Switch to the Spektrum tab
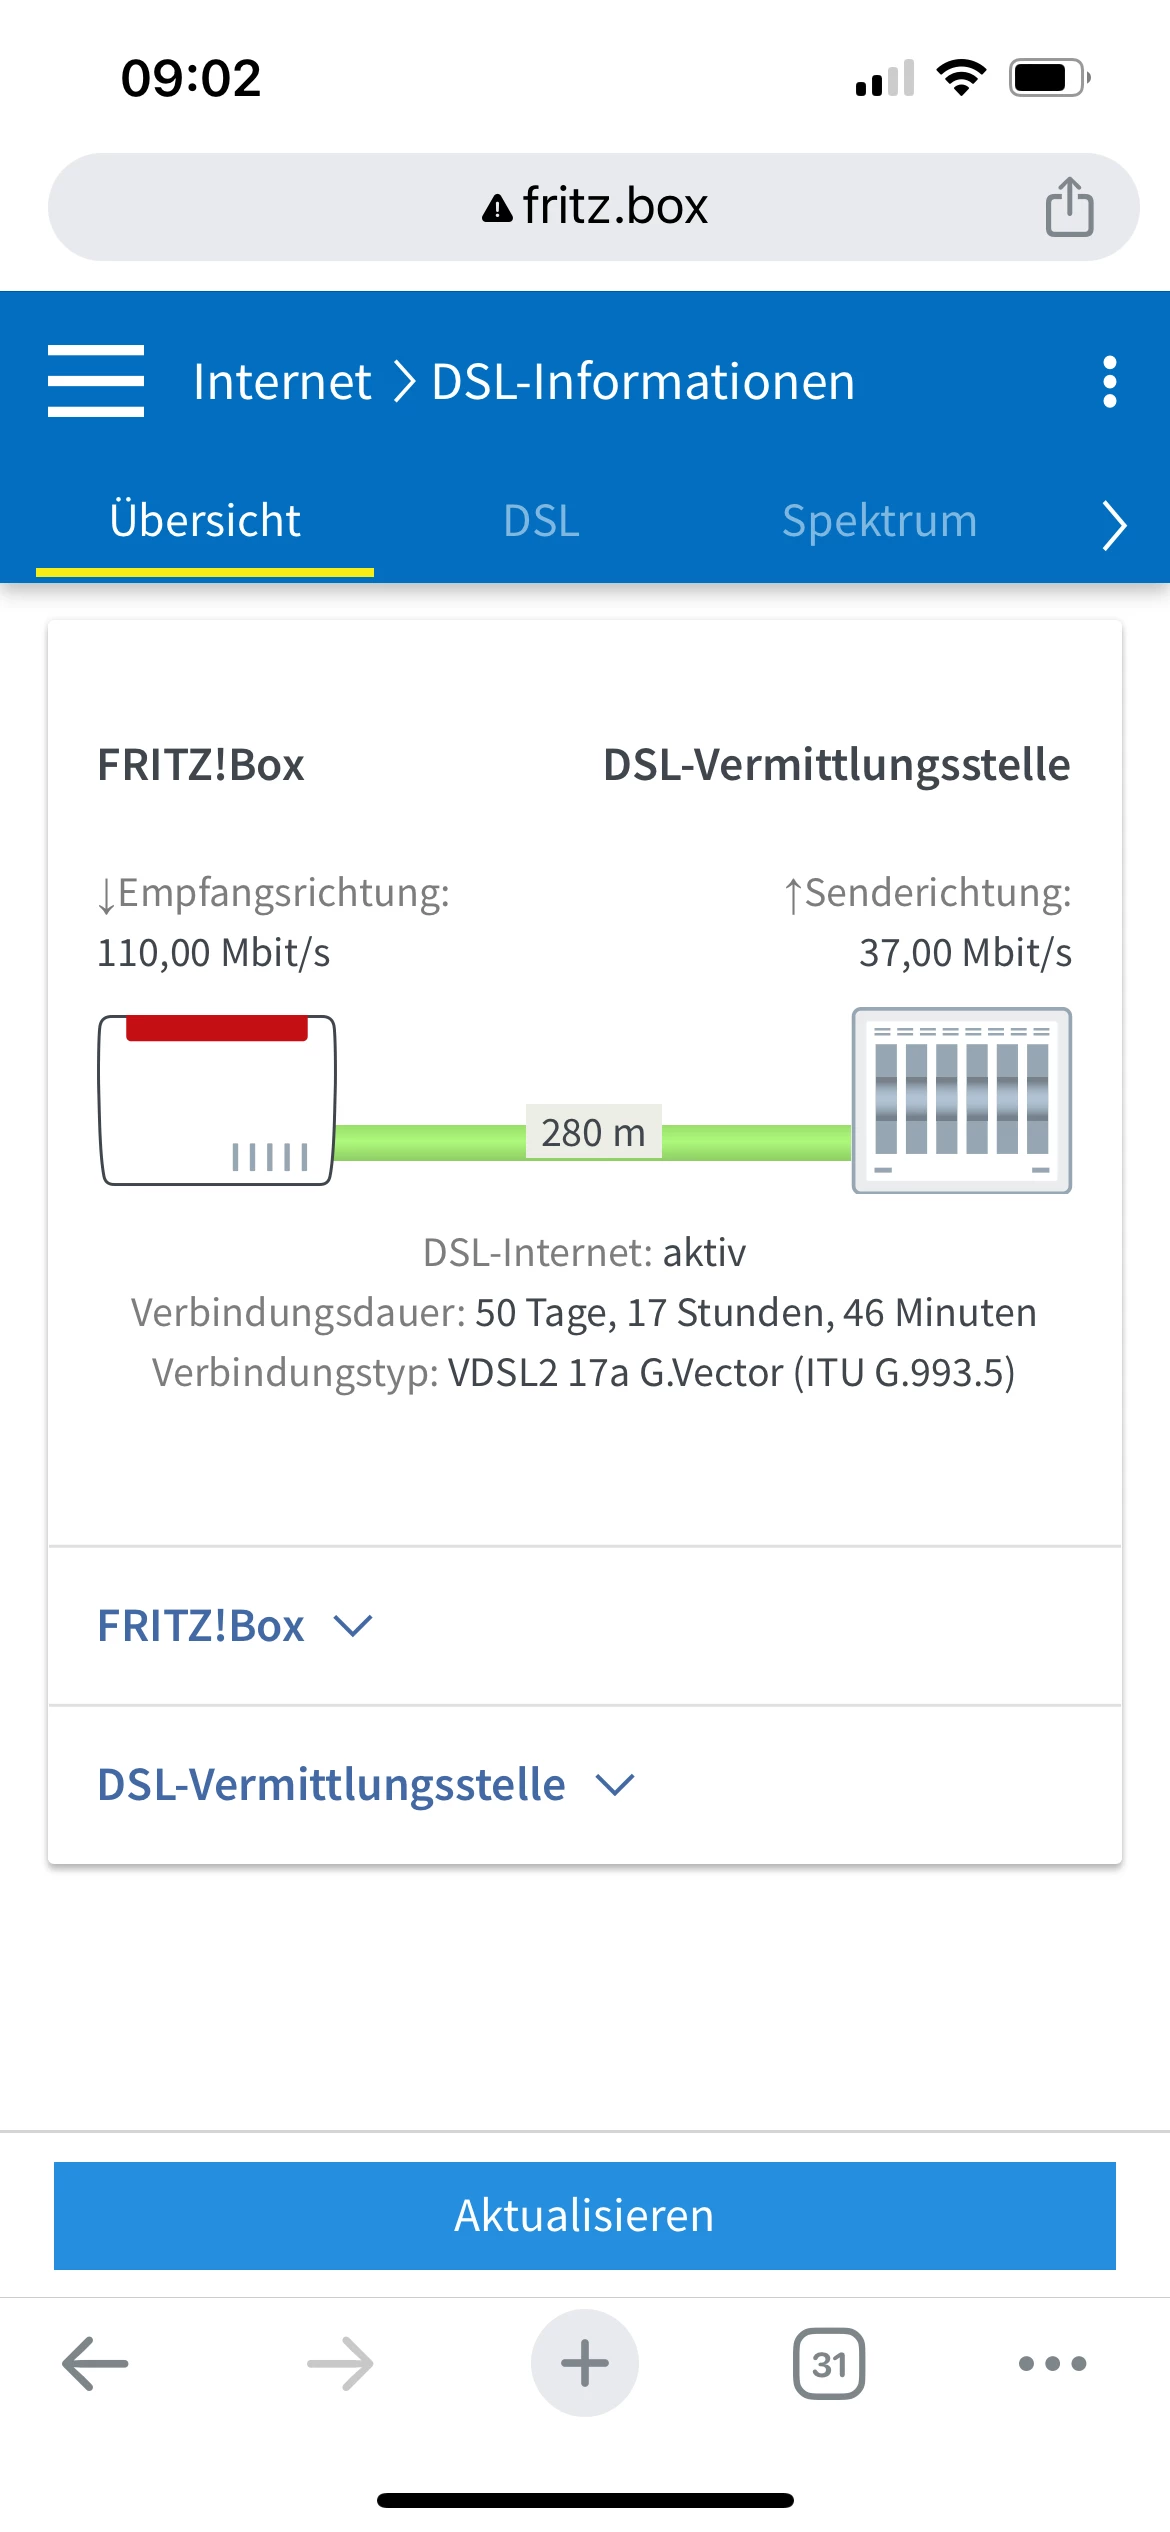The height and width of the screenshot is (2532, 1170). (879, 521)
